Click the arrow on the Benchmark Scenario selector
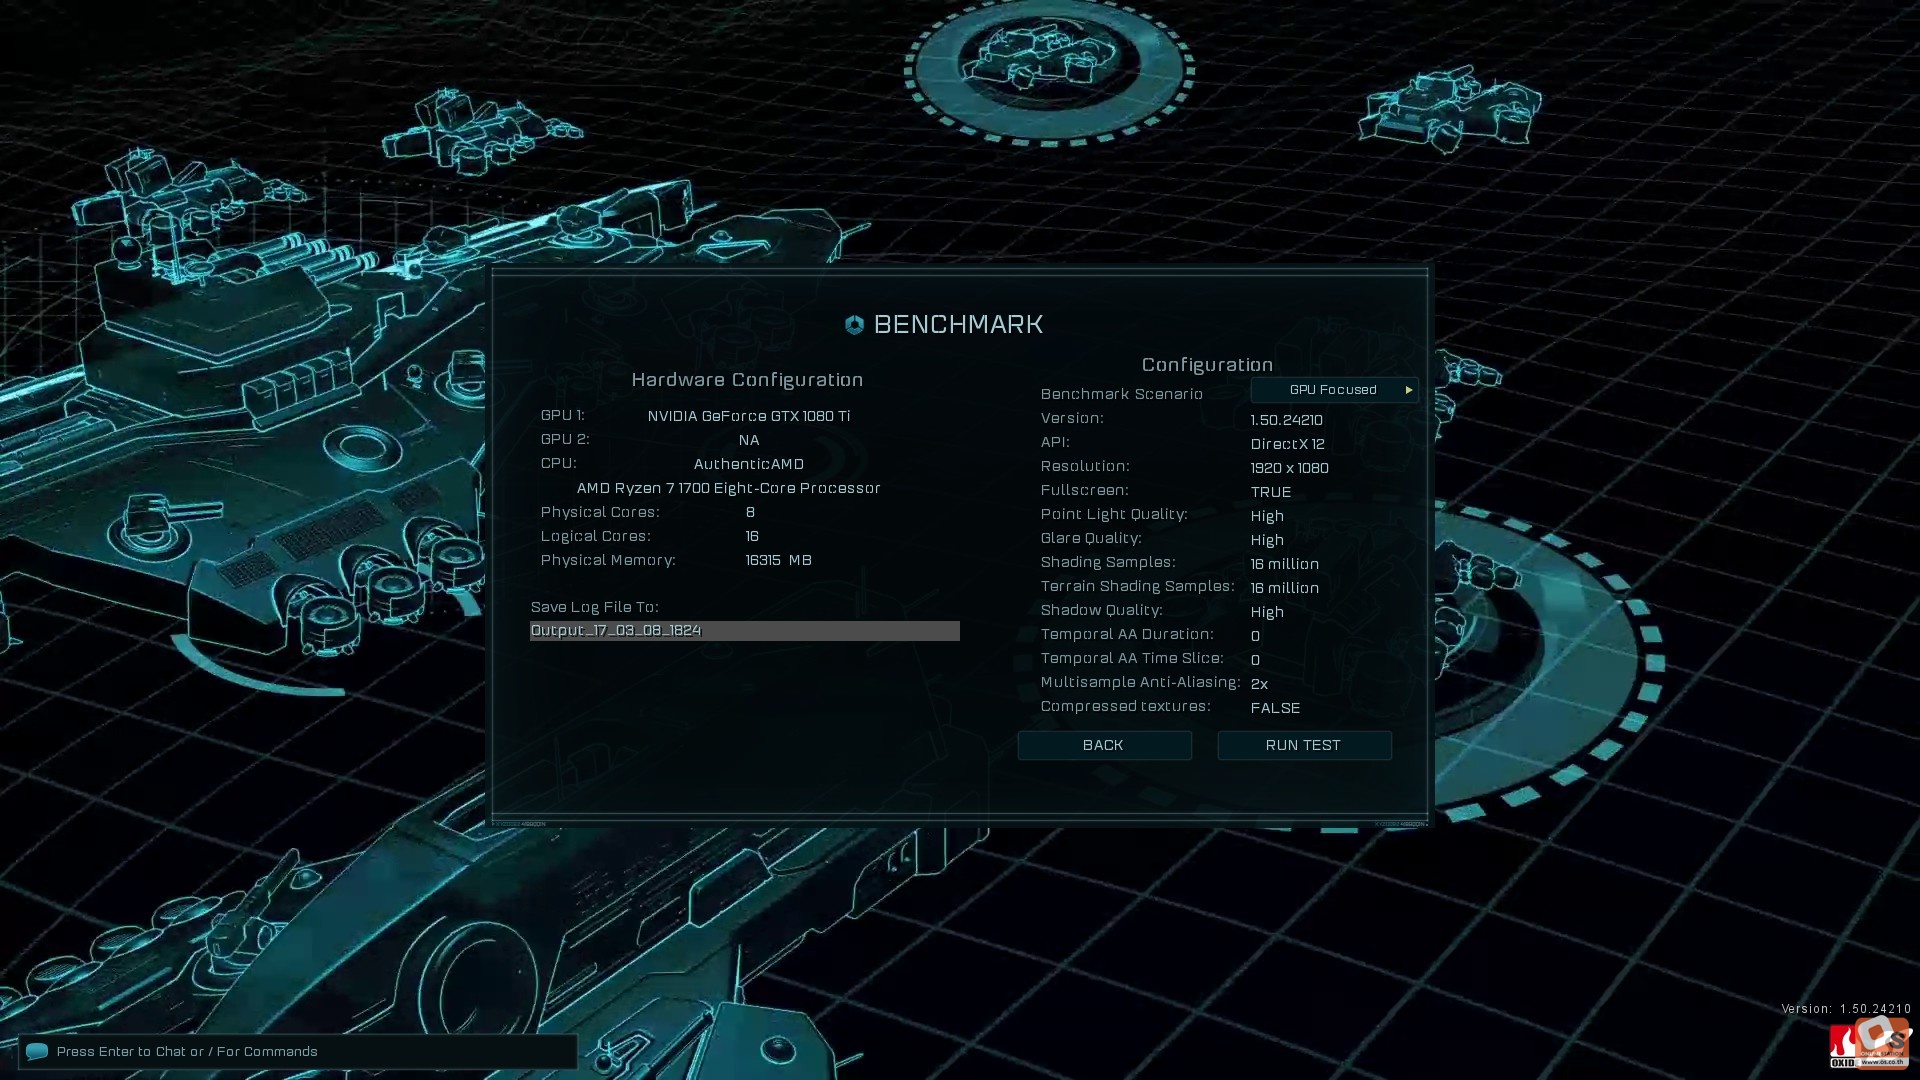1920x1080 pixels. click(1408, 390)
